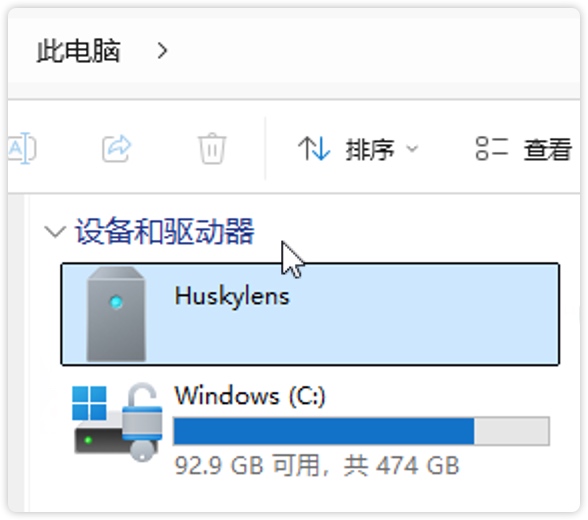Click the view layout icon
588x520 pixels.
point(492,149)
